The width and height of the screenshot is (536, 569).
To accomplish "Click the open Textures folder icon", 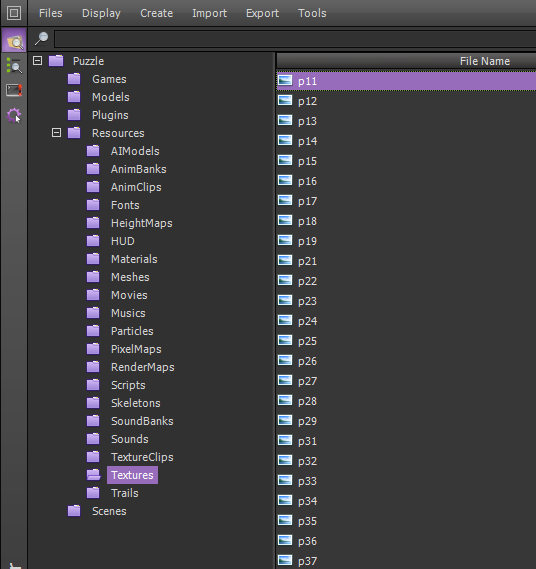I will point(94,475).
